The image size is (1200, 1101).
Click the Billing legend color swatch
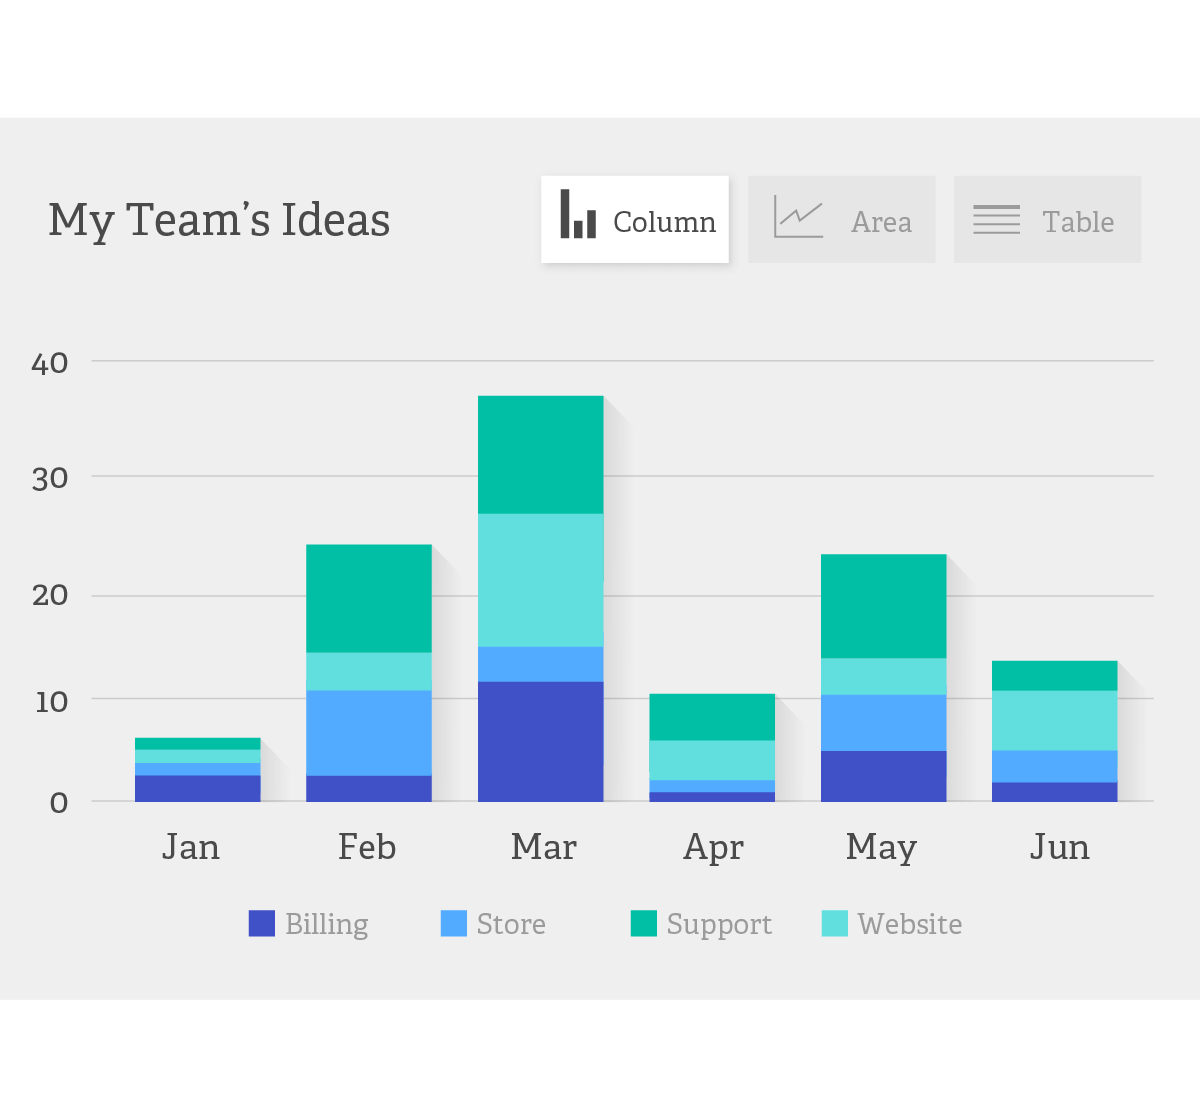coord(262,923)
